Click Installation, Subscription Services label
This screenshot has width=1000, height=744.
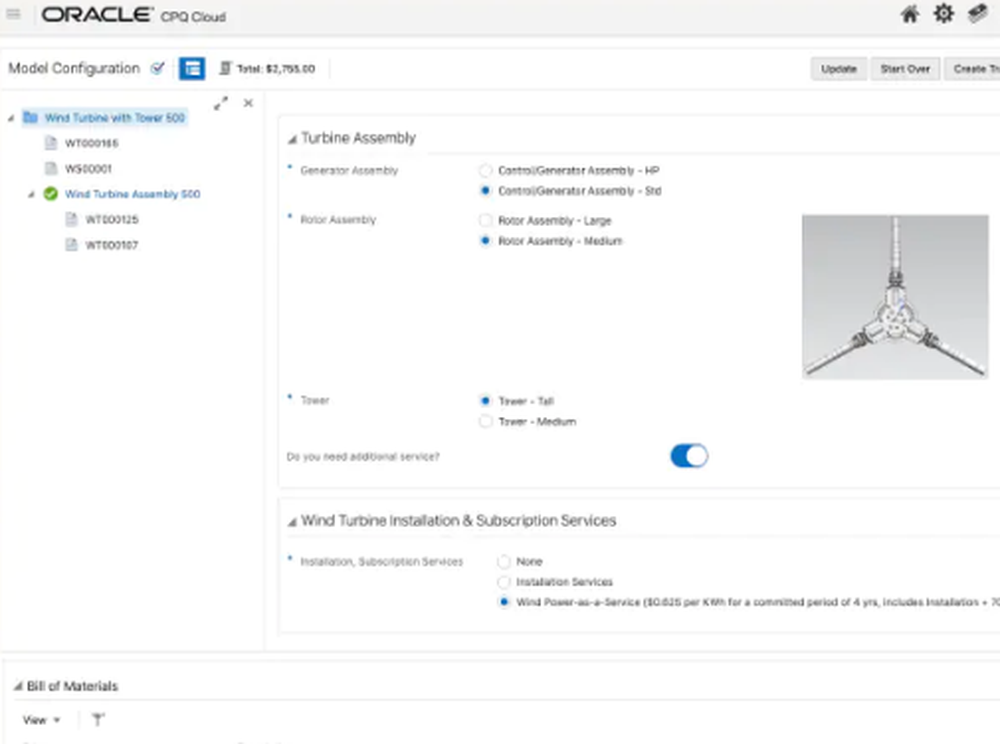[381, 562]
